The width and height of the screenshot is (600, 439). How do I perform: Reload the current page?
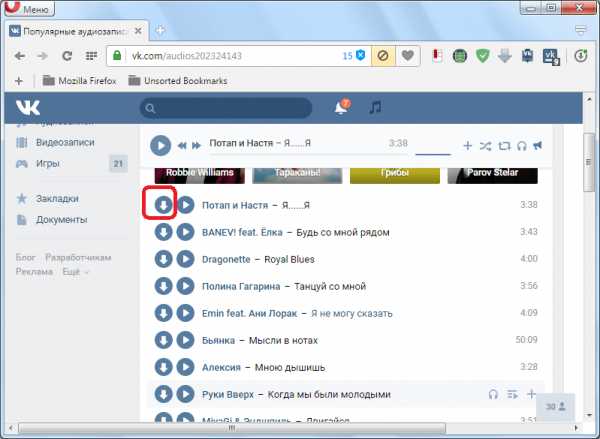tap(67, 56)
